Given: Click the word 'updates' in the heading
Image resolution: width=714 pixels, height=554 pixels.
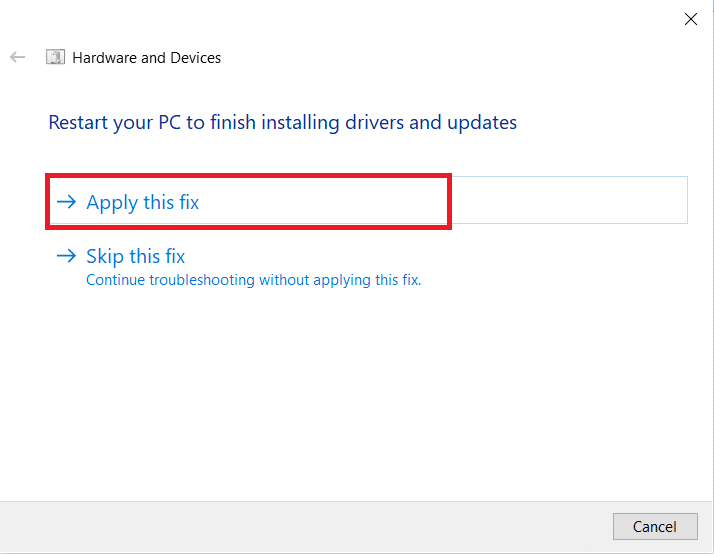Looking at the screenshot, I should [x=483, y=123].
